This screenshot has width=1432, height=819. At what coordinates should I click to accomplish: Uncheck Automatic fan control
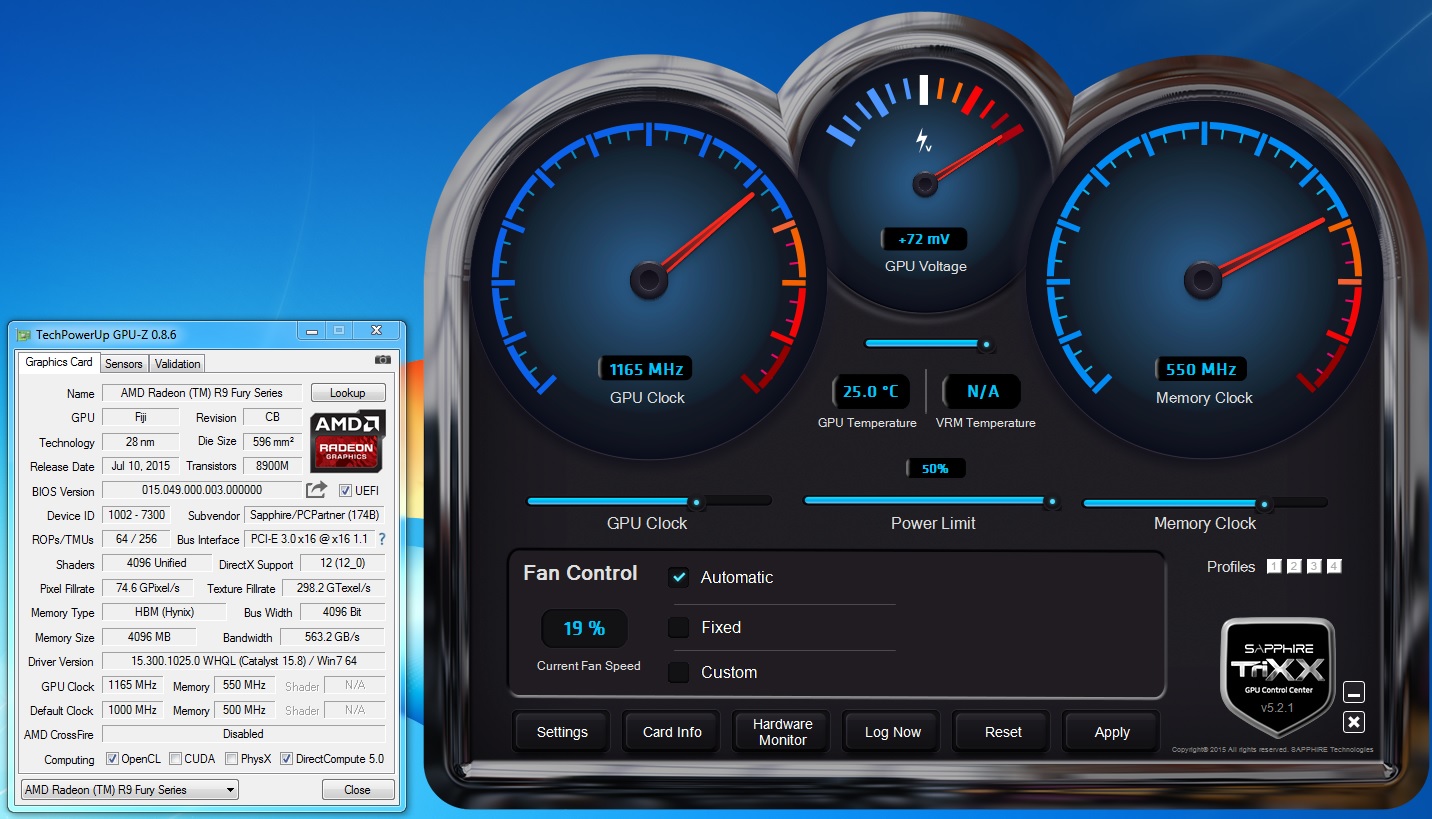679,577
